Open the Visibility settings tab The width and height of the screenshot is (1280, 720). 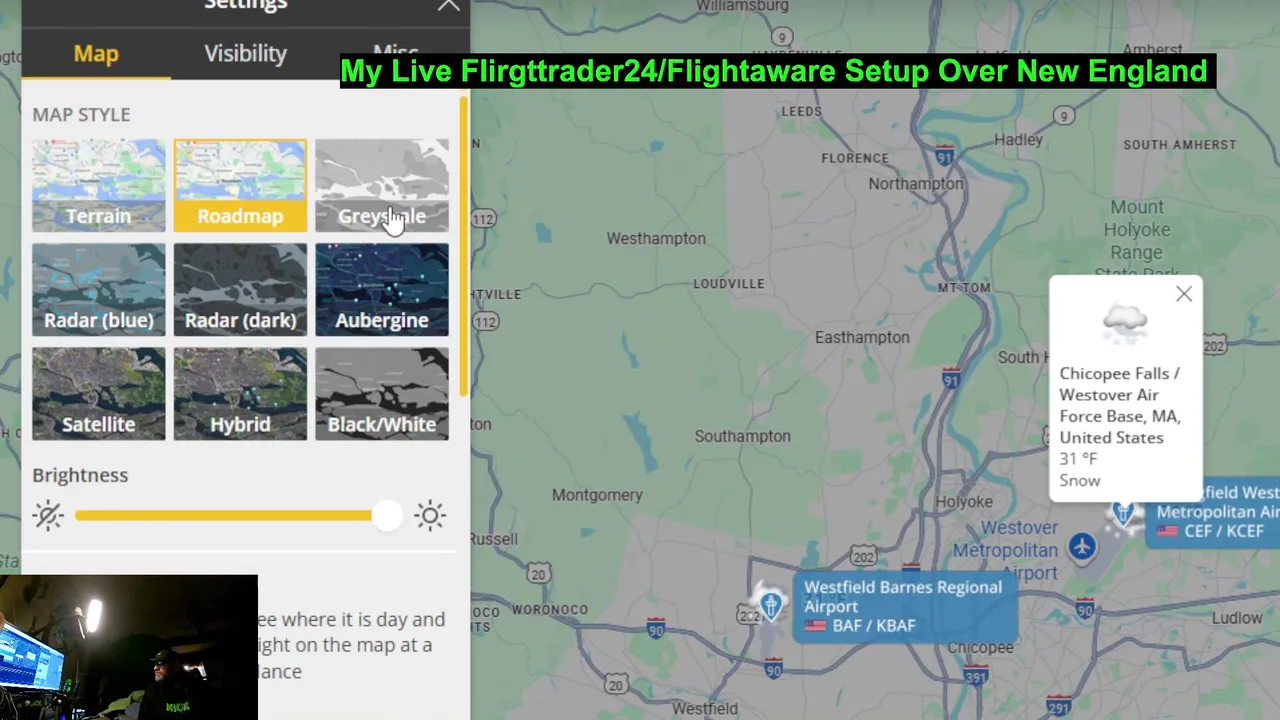point(245,54)
